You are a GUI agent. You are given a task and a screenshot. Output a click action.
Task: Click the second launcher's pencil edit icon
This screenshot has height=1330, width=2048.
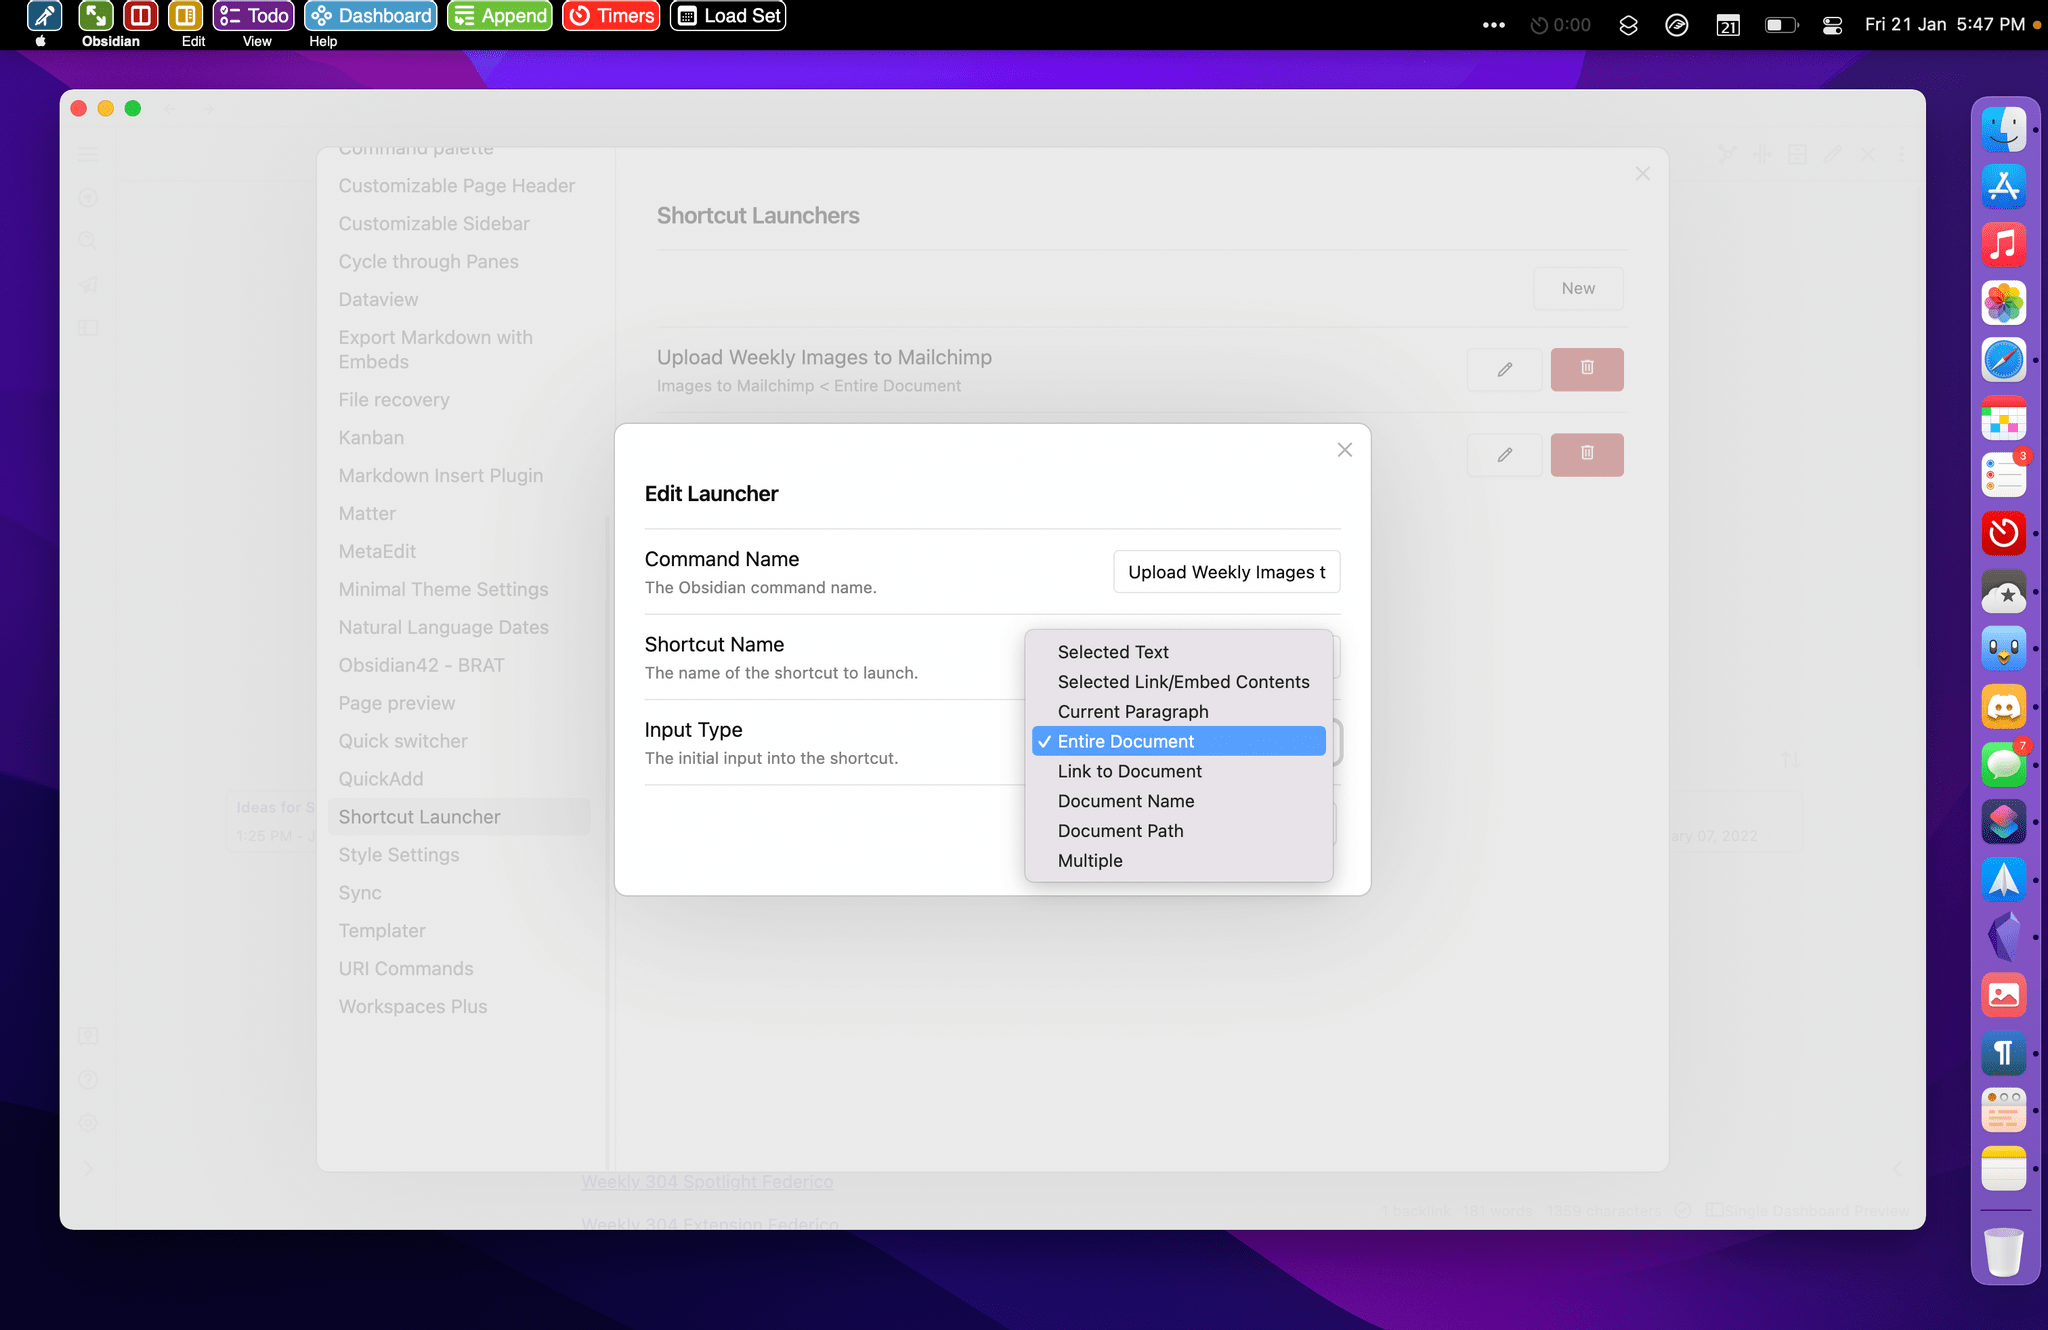[1504, 455]
